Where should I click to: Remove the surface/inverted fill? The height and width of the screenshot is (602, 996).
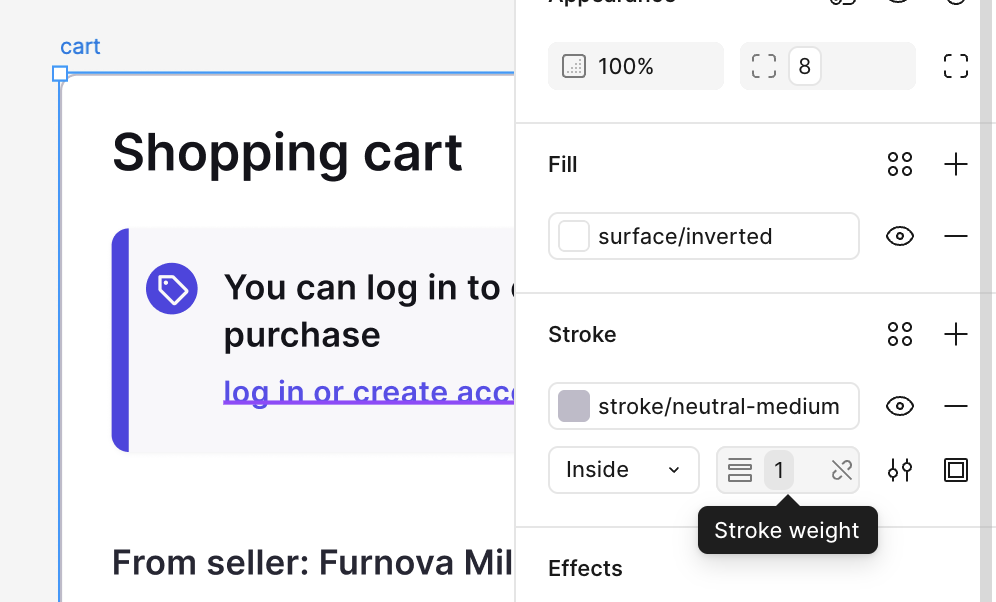[x=956, y=236]
